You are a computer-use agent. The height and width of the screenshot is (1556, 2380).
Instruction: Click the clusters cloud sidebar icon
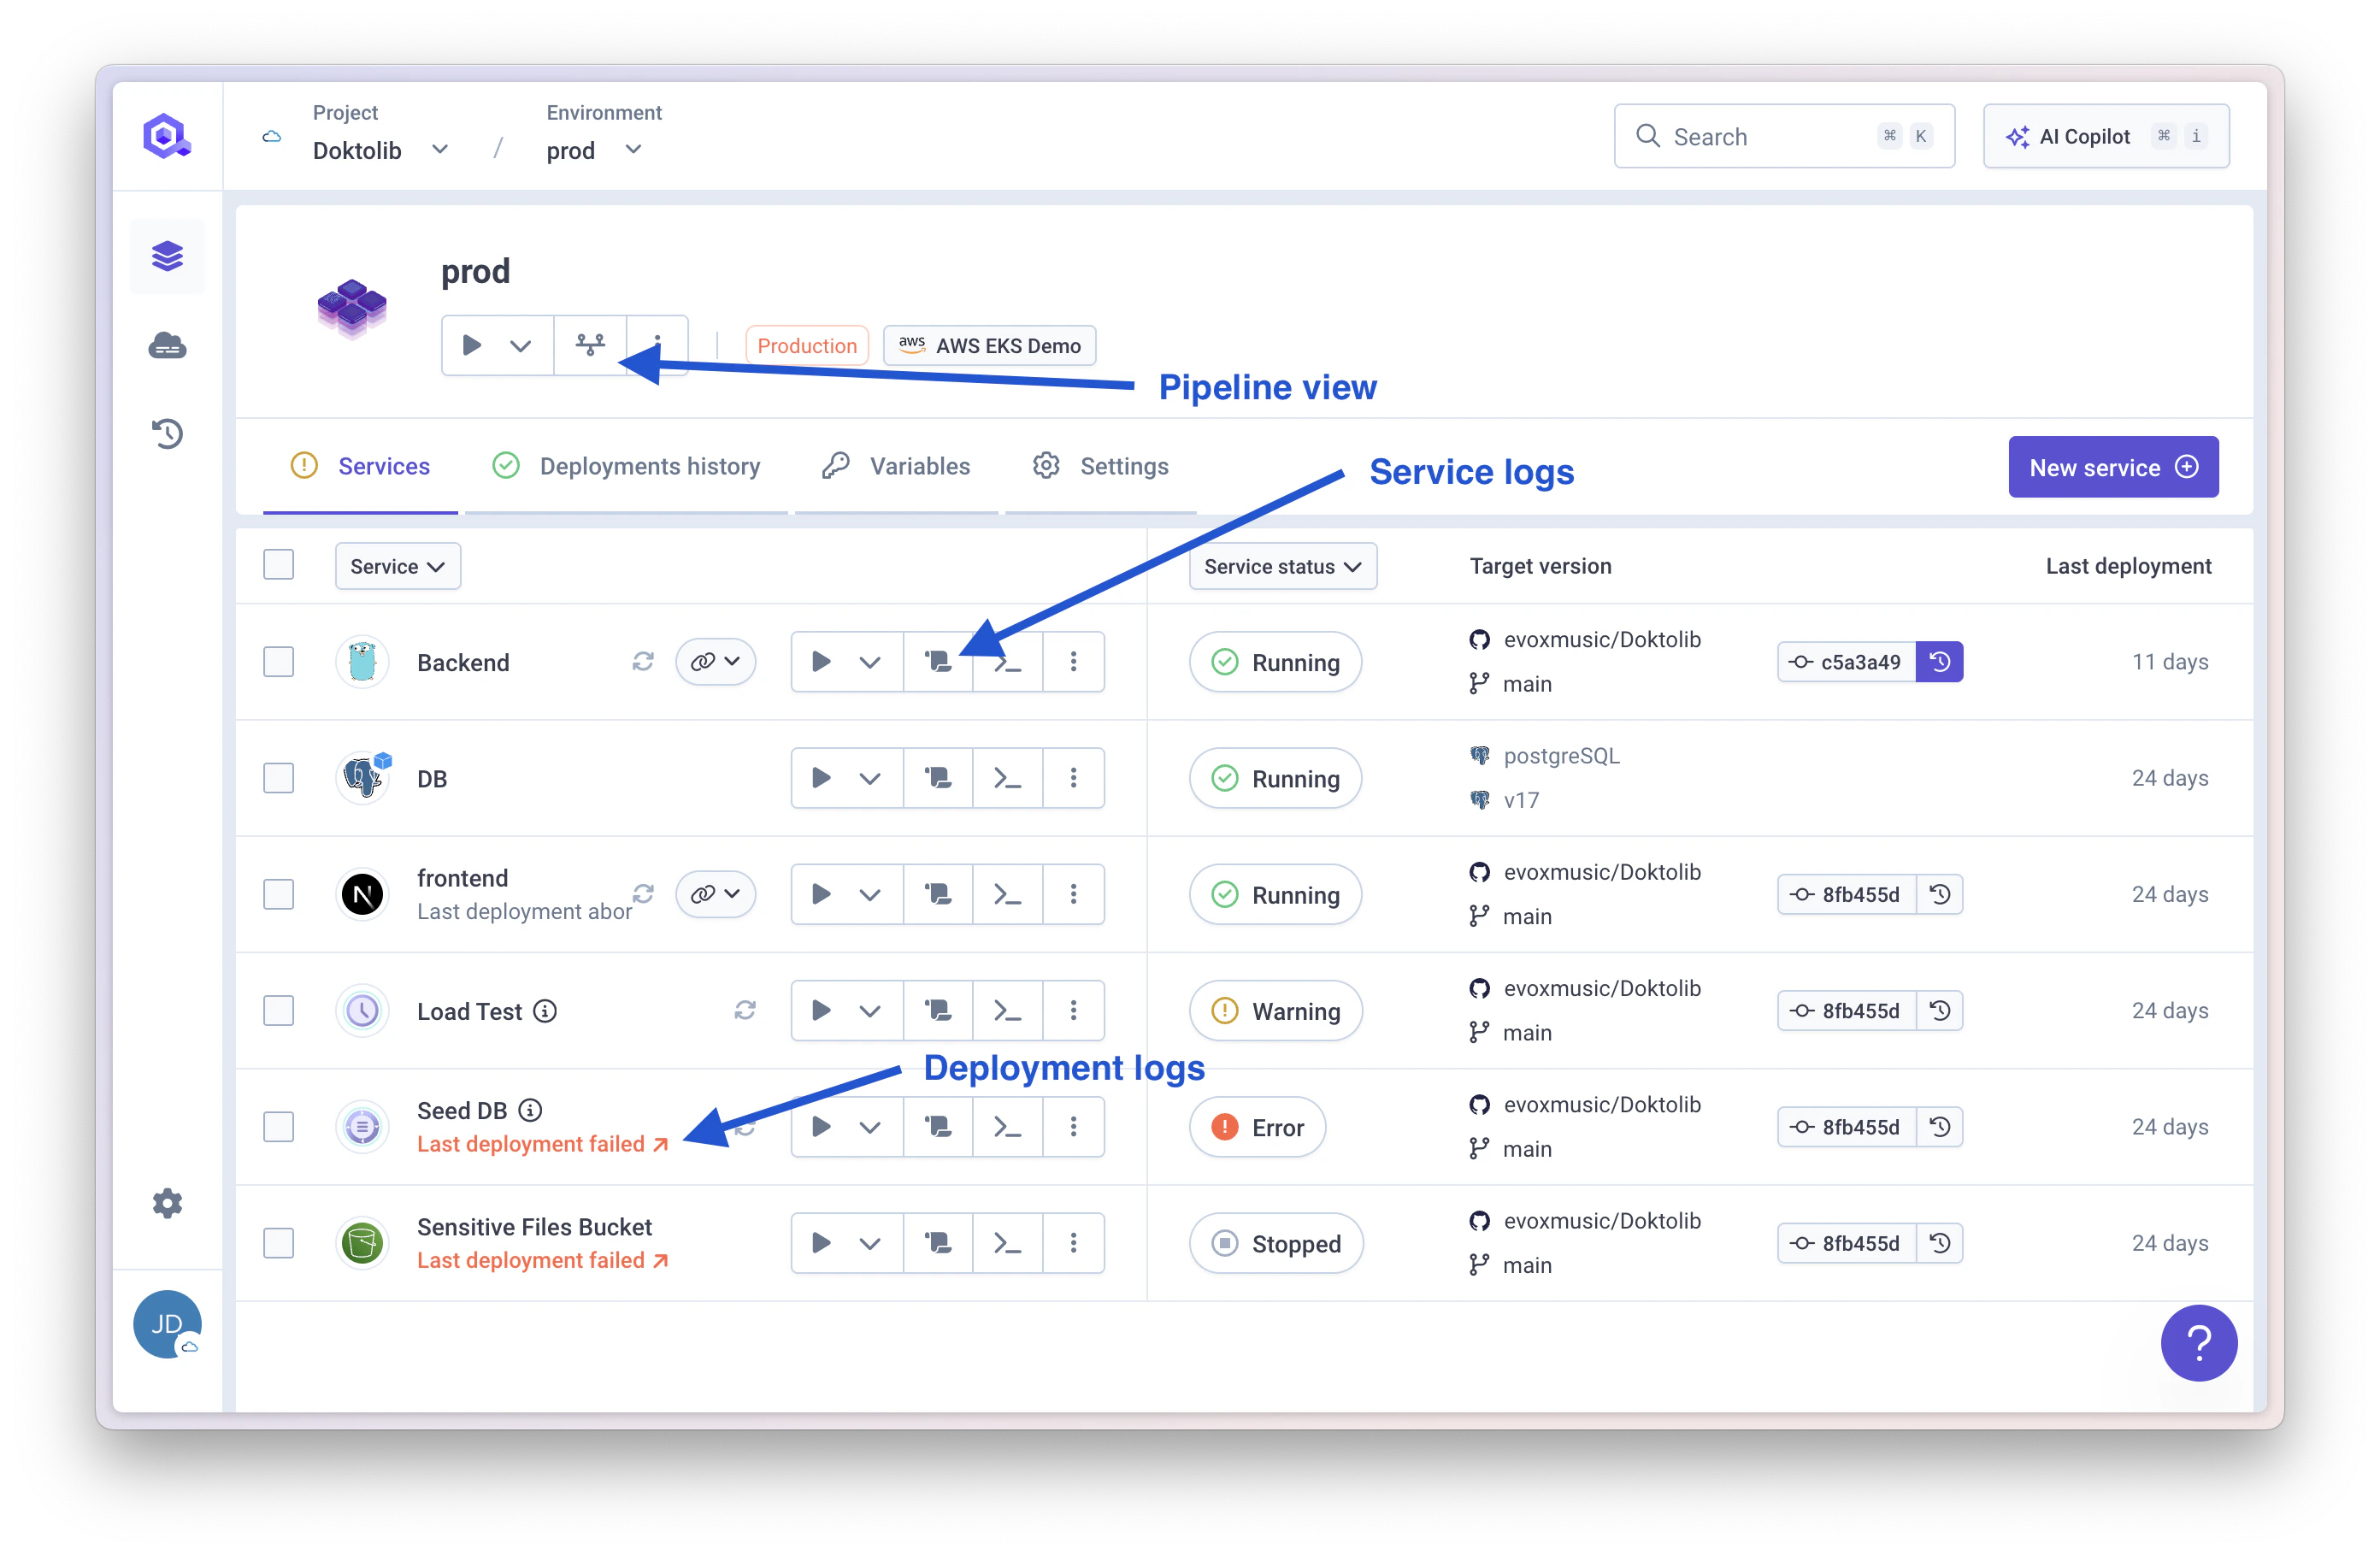tap(167, 346)
